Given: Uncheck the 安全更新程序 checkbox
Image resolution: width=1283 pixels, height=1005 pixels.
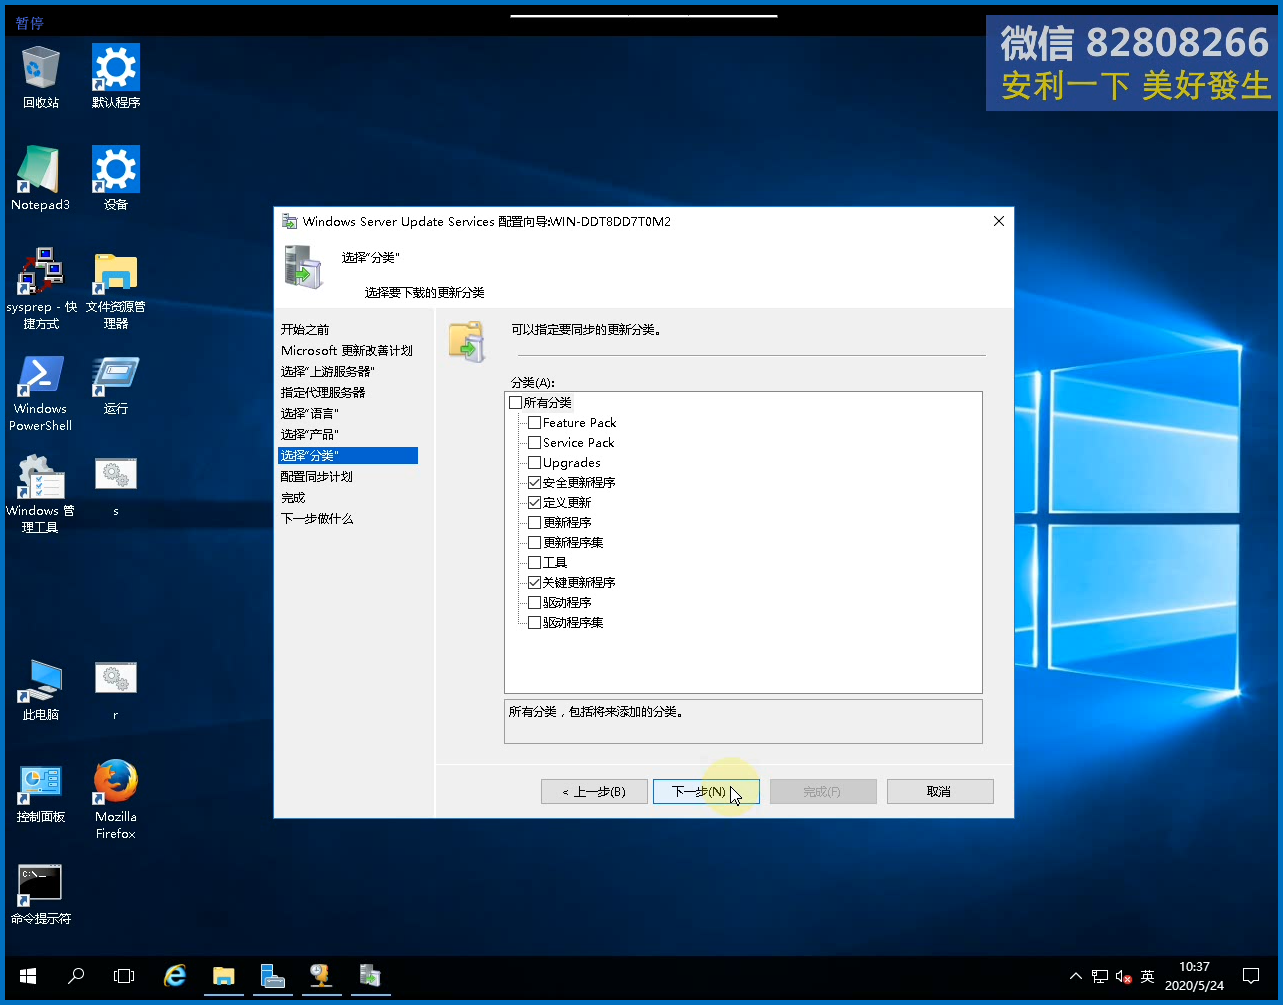Looking at the screenshot, I should pyautogui.click(x=535, y=482).
